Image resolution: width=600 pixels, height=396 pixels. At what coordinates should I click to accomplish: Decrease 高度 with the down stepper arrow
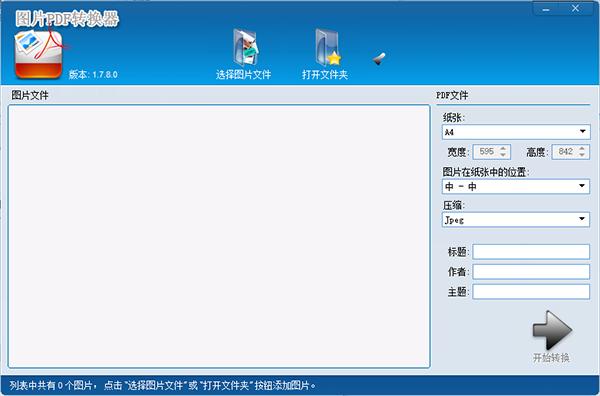pos(582,155)
